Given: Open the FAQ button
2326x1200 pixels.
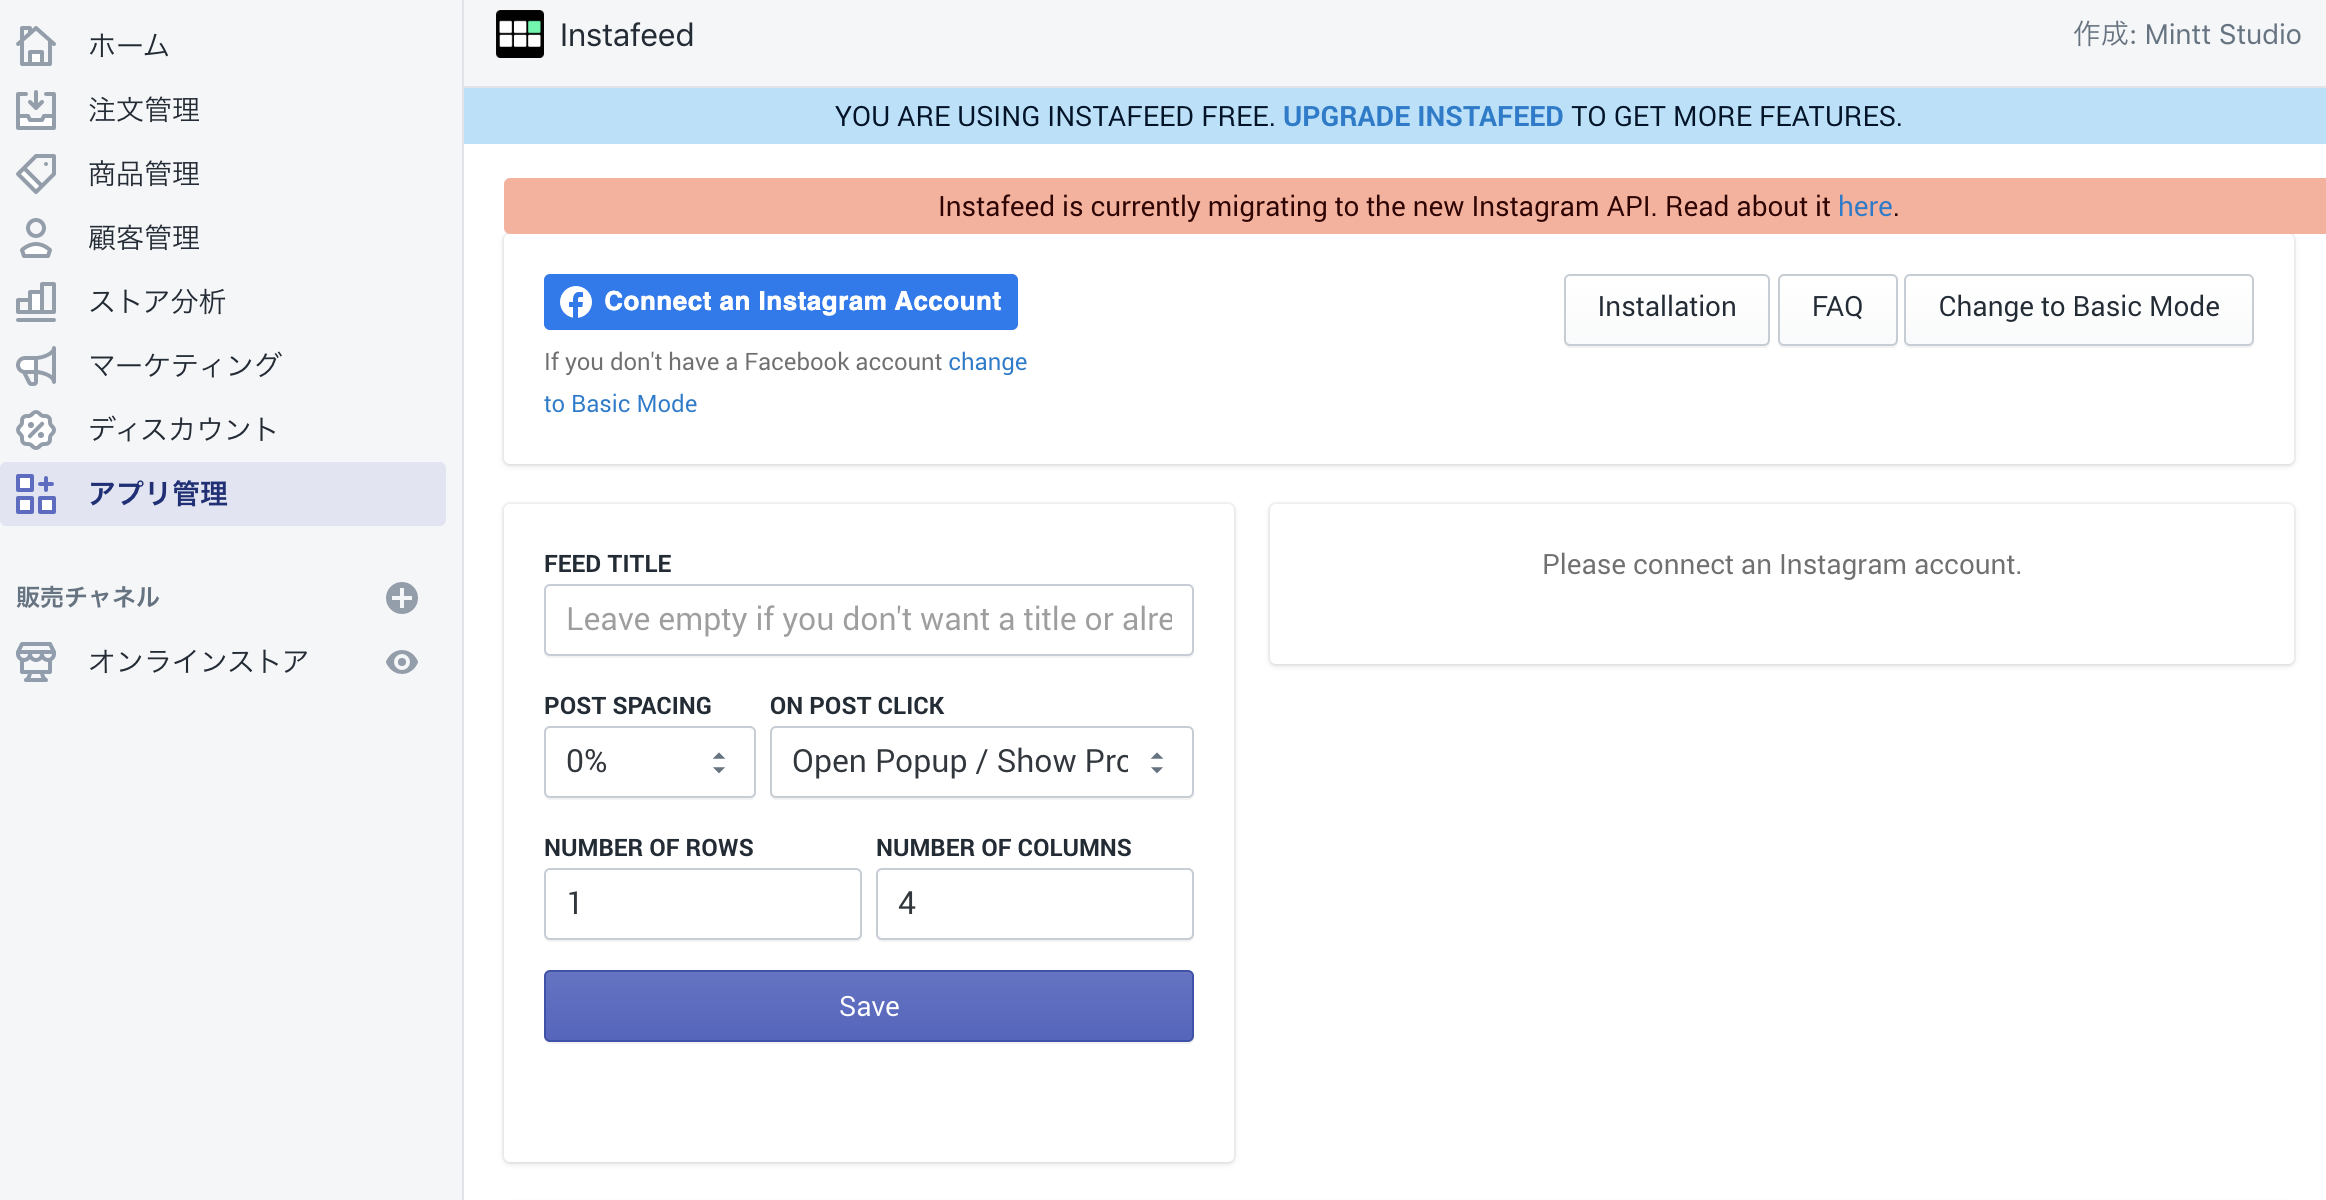Looking at the screenshot, I should (x=1837, y=309).
